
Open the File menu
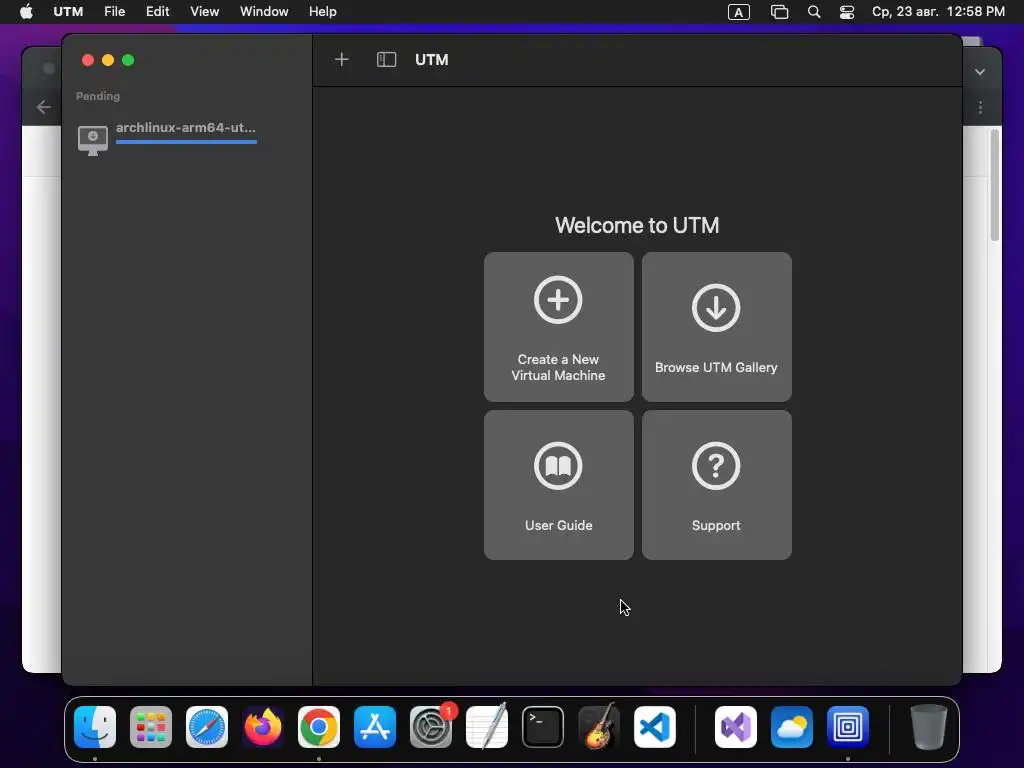click(x=114, y=12)
